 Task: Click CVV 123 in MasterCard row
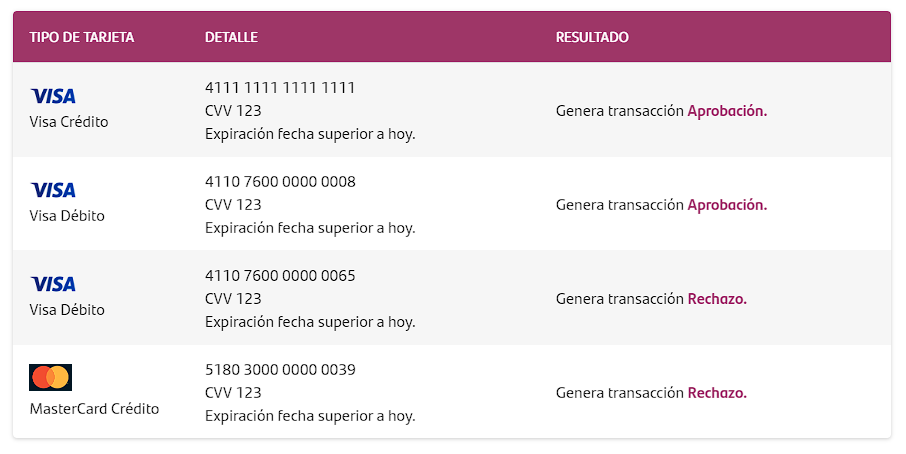click(x=233, y=393)
